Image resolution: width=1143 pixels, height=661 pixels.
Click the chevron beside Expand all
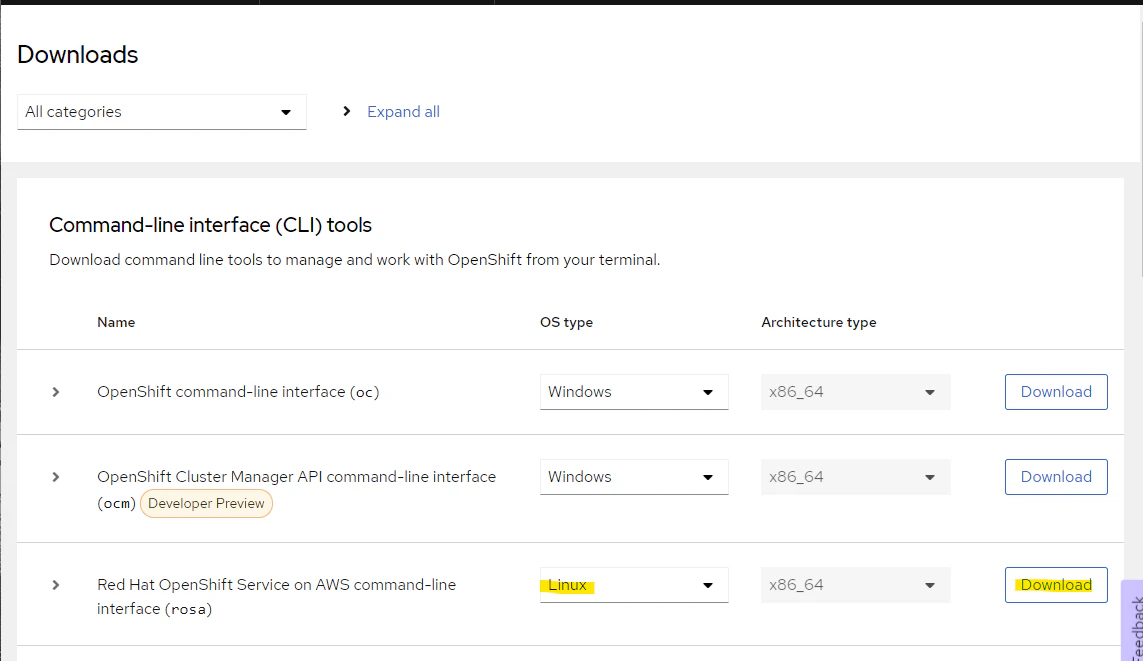click(347, 112)
